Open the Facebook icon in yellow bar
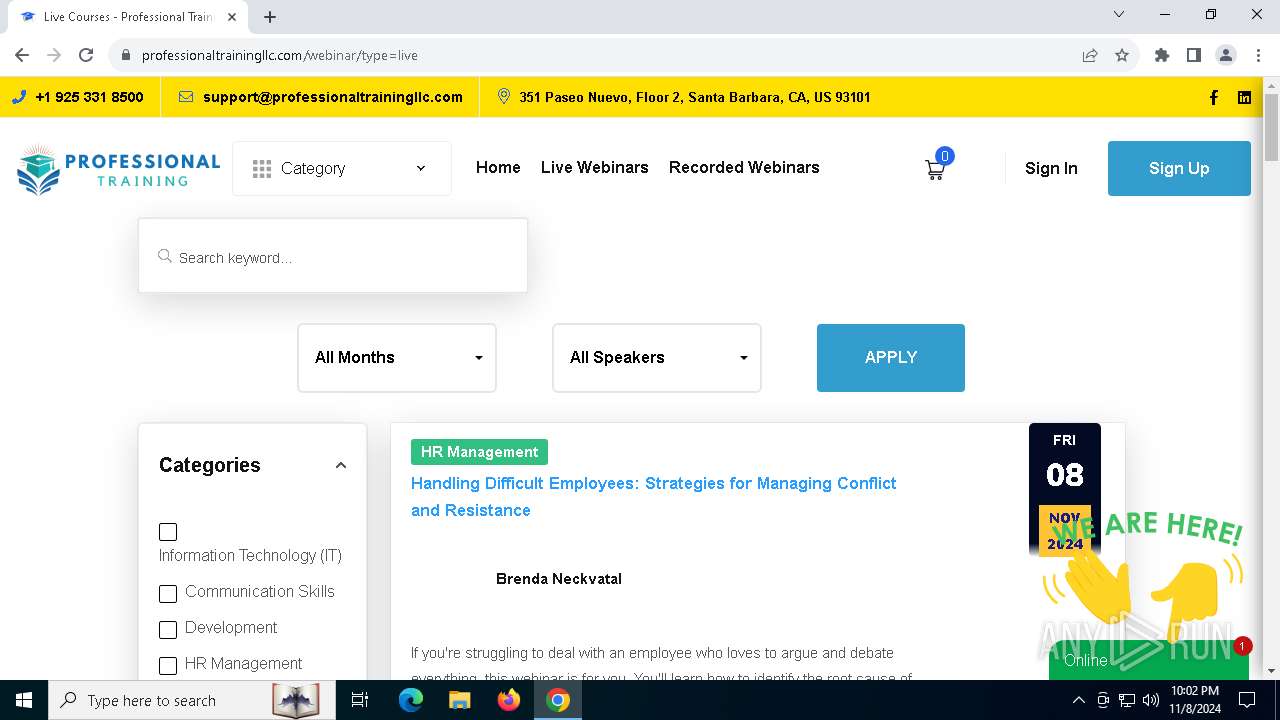Image resolution: width=1280 pixels, height=720 pixels. pyautogui.click(x=1214, y=97)
